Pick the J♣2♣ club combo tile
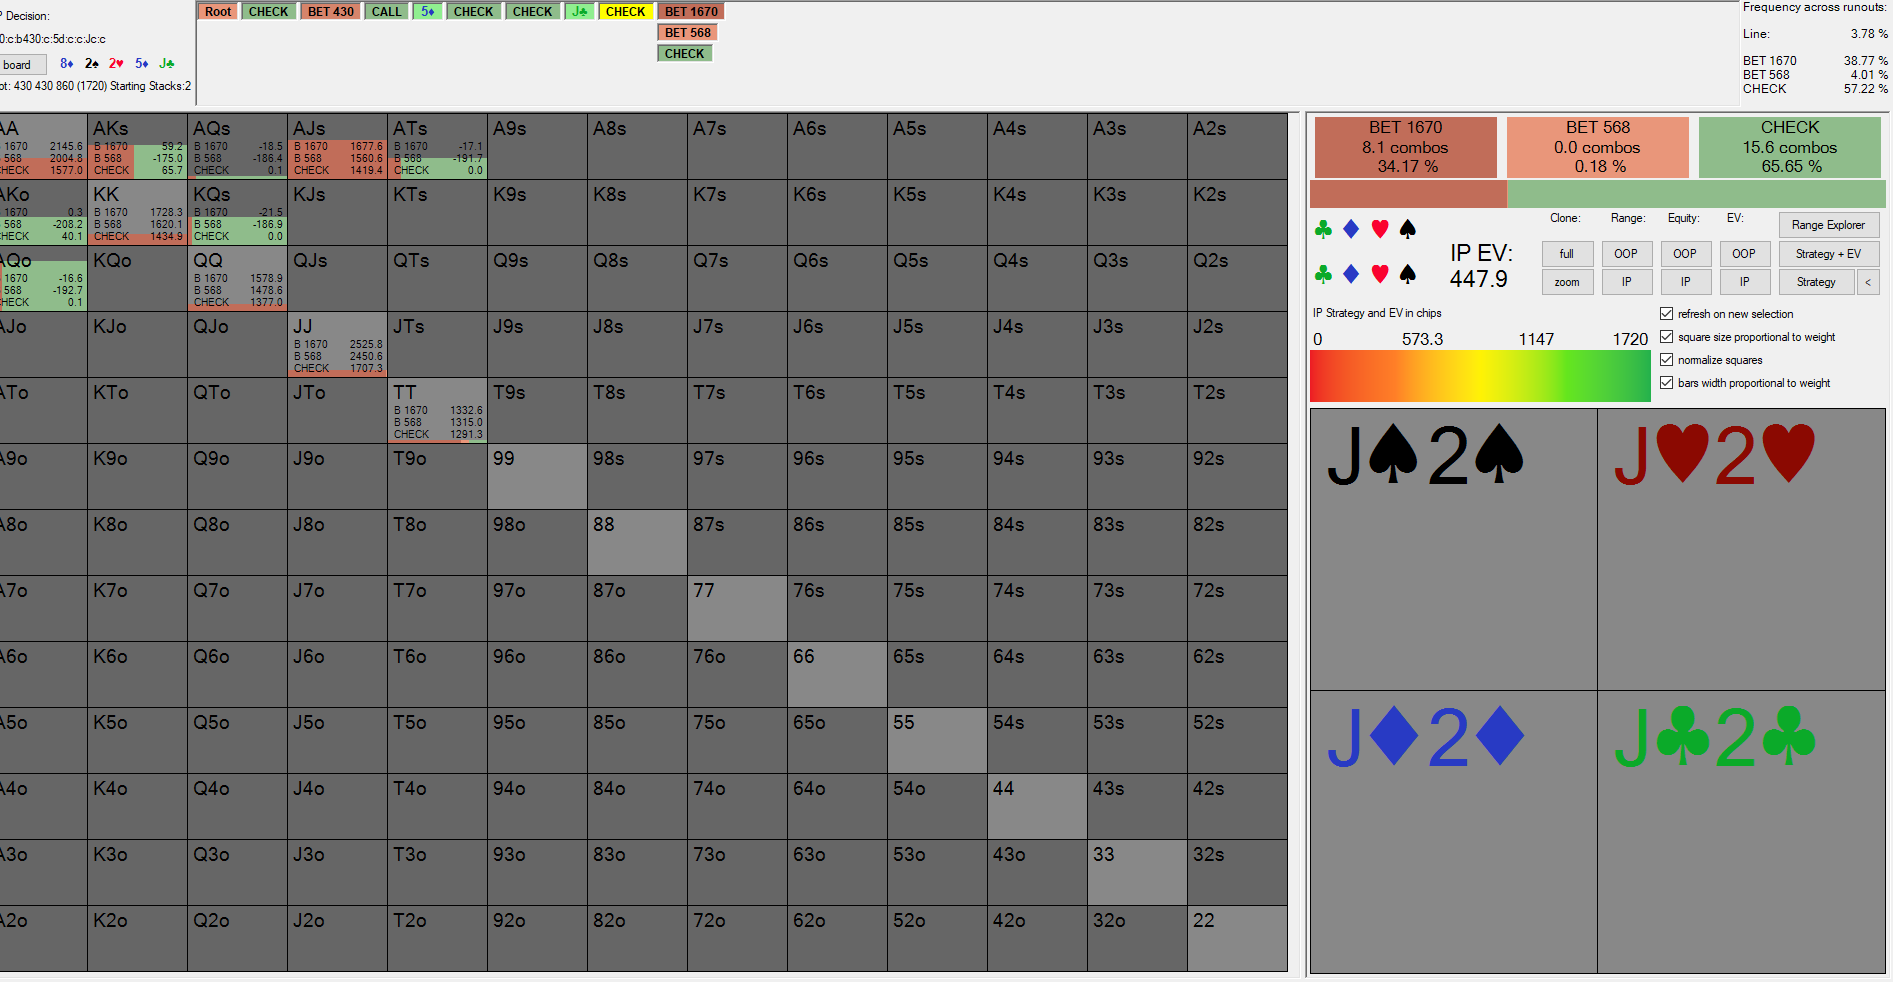The image size is (1893, 984). point(1741,831)
